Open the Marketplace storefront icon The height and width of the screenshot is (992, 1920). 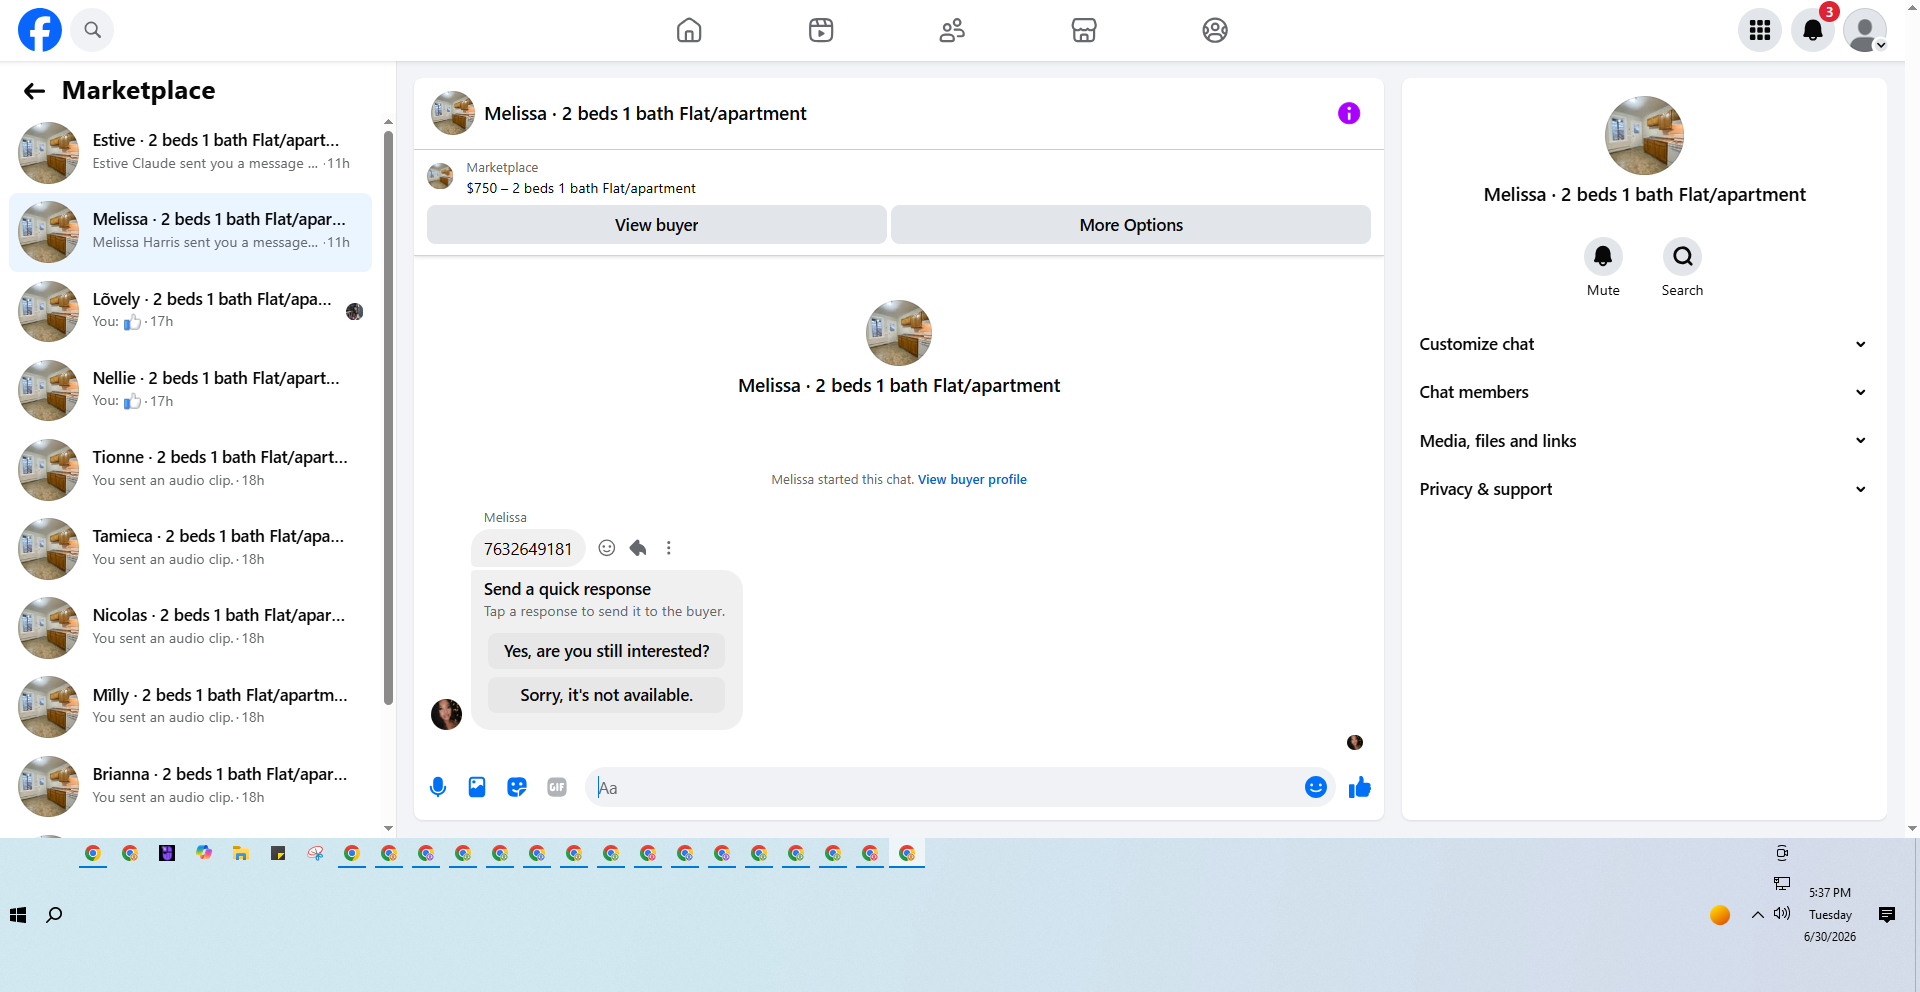coord(1084,30)
